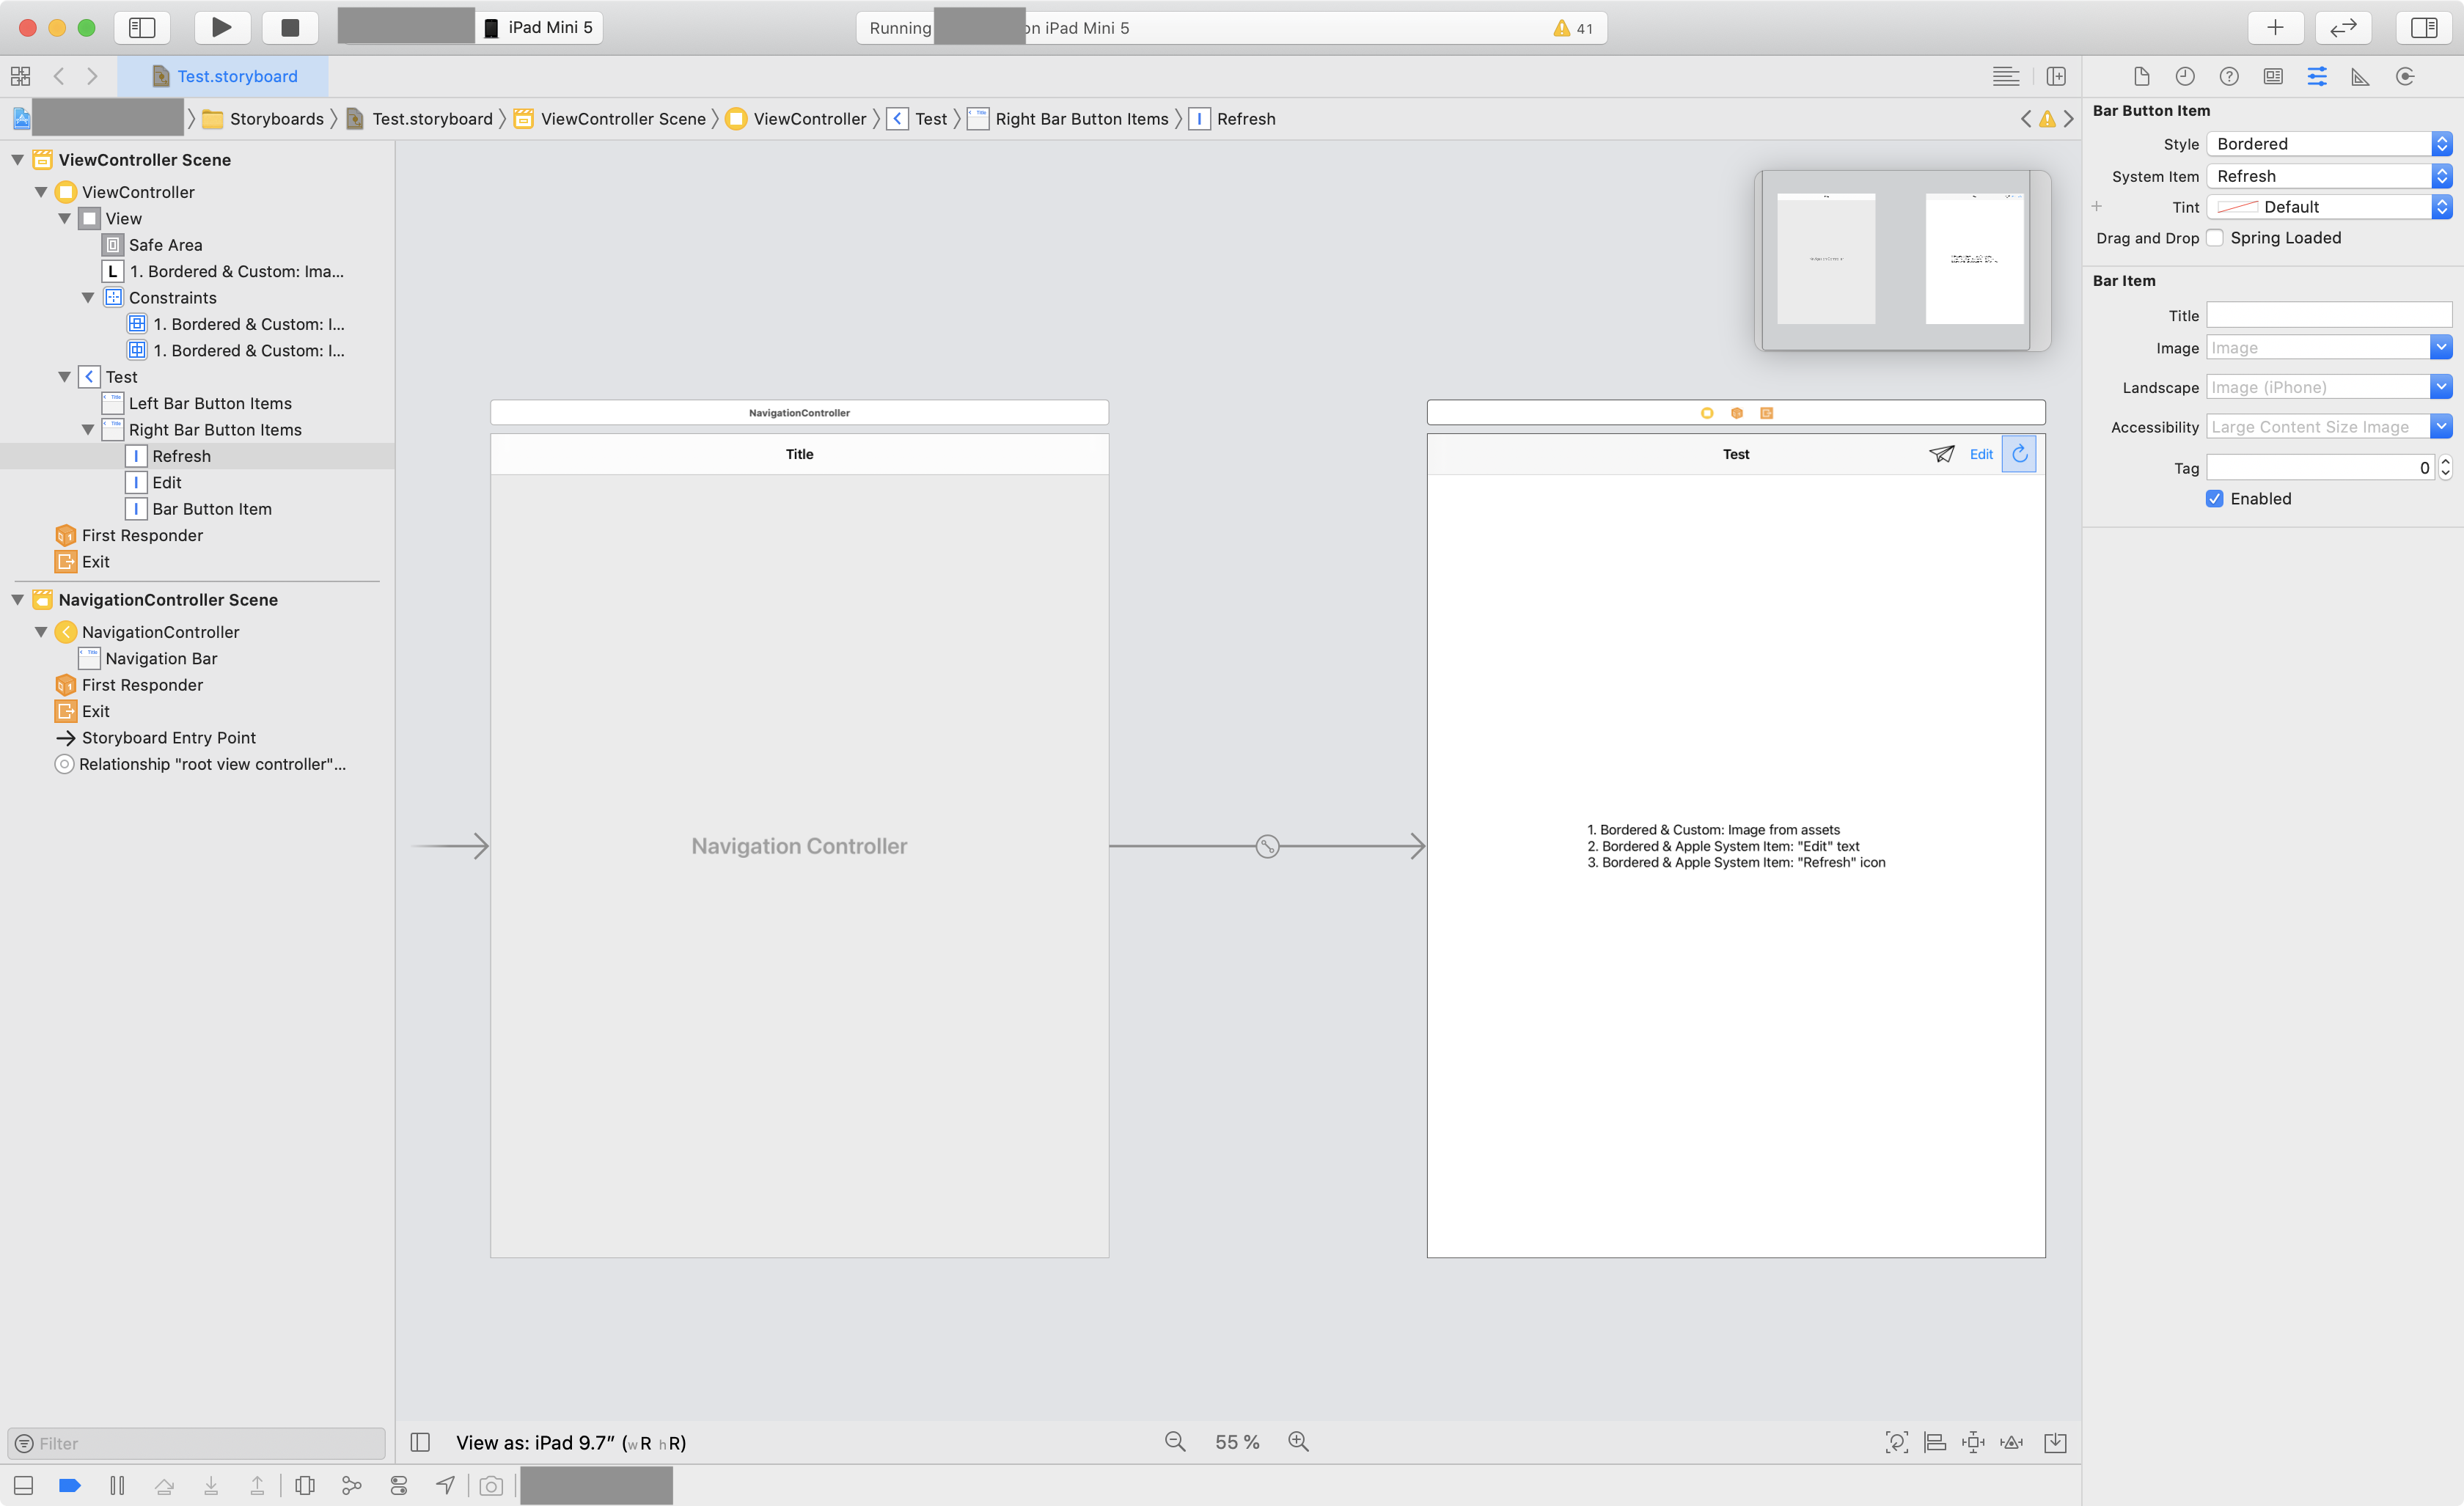Screen dimensions: 2464x1506
Task: Click the Run play button
Action: (221, 27)
